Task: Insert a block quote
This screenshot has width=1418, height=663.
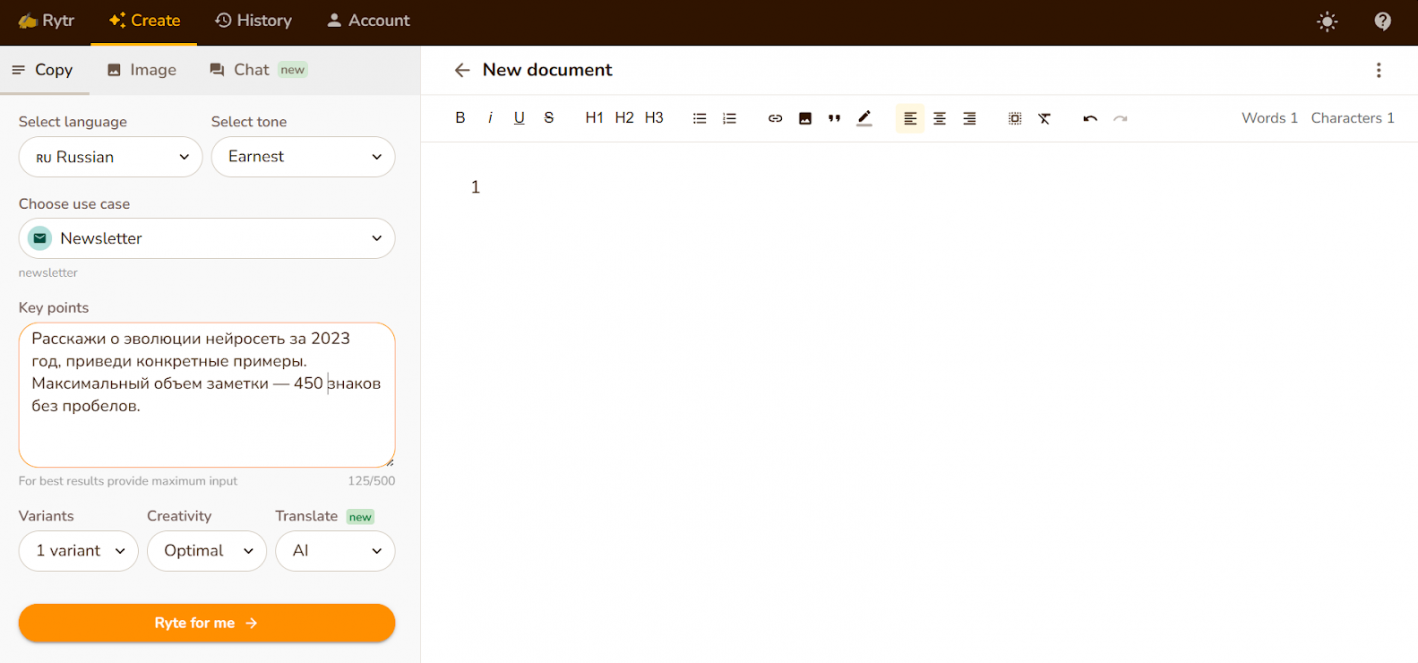Action: [x=834, y=118]
